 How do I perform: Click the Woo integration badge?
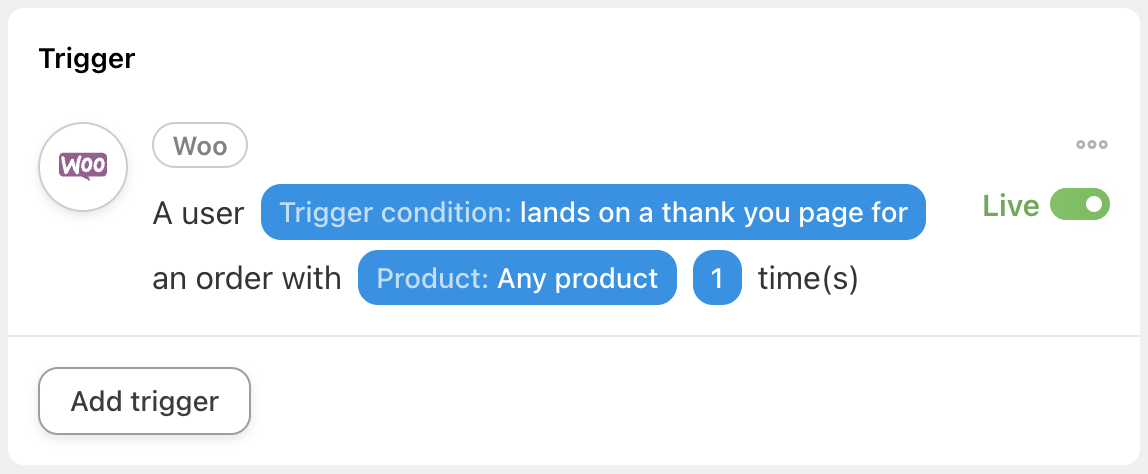pyautogui.click(x=200, y=146)
